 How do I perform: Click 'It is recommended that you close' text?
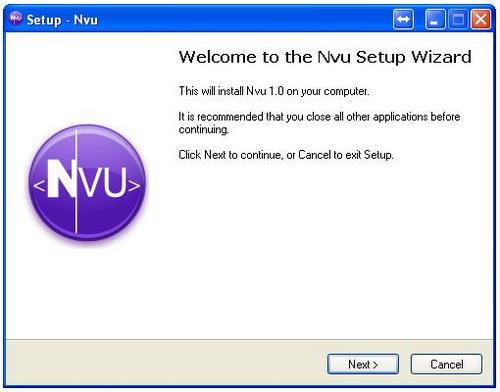[319, 123]
